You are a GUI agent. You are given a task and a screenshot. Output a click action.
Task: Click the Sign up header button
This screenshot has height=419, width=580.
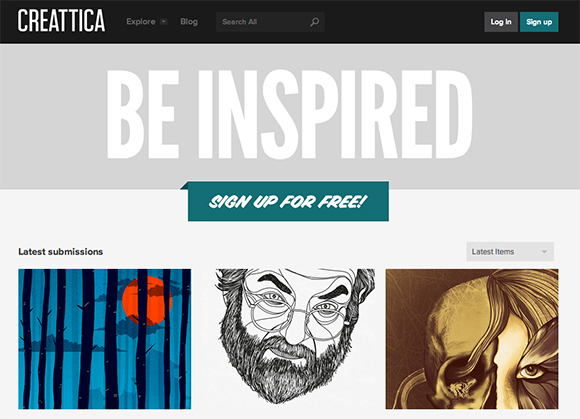(539, 22)
